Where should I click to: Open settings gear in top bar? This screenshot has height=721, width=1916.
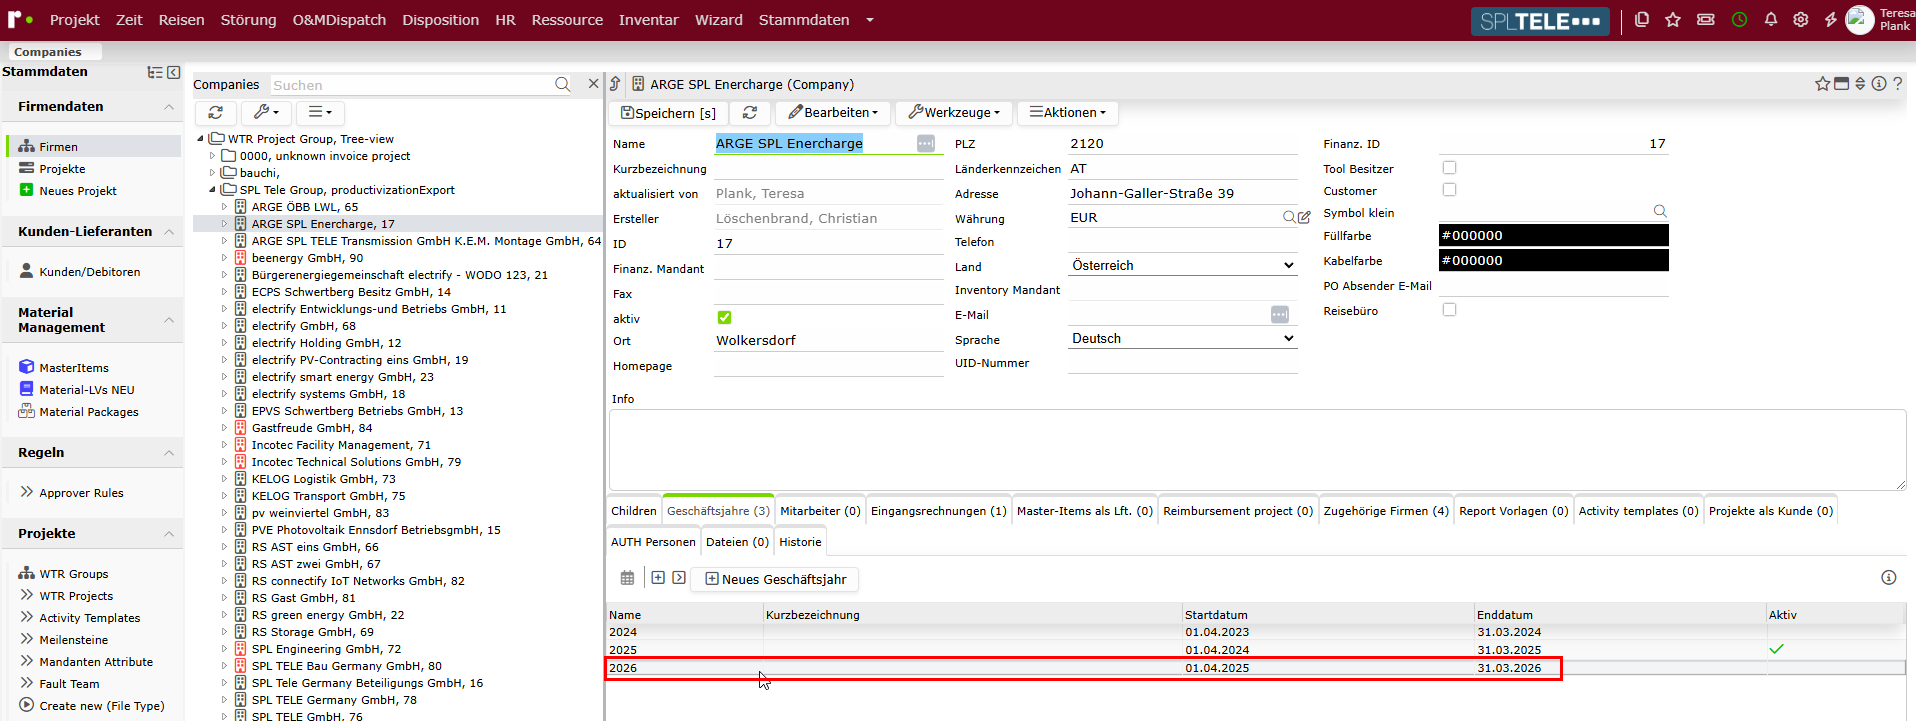pyautogui.click(x=1801, y=19)
